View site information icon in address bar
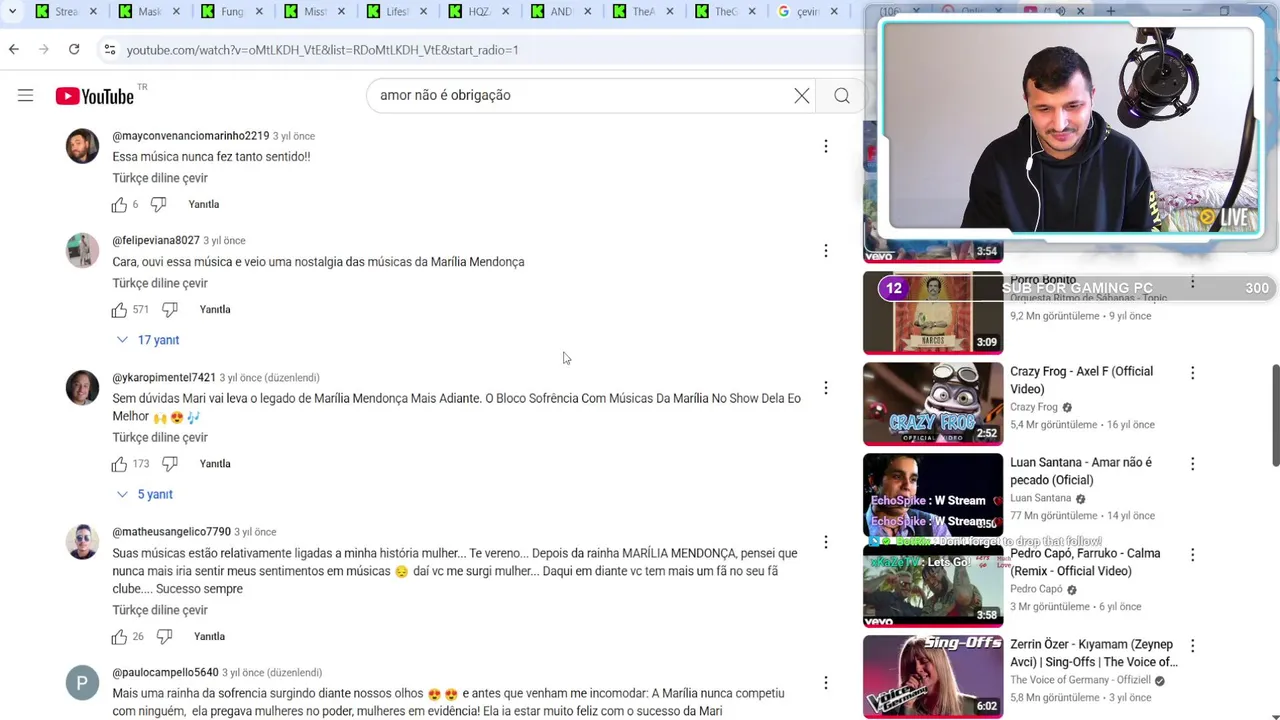 pos(109,49)
